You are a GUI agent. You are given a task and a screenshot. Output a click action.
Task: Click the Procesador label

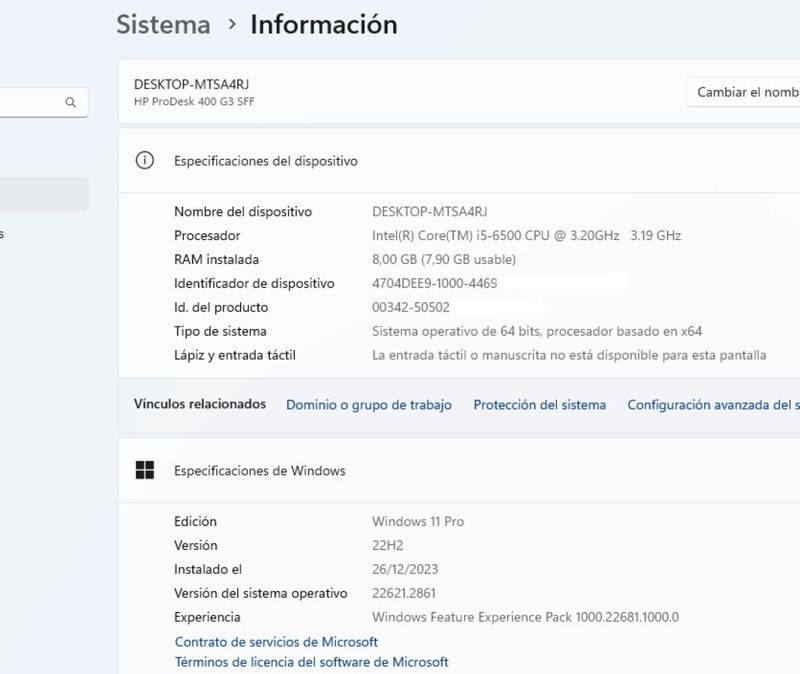click(x=207, y=235)
